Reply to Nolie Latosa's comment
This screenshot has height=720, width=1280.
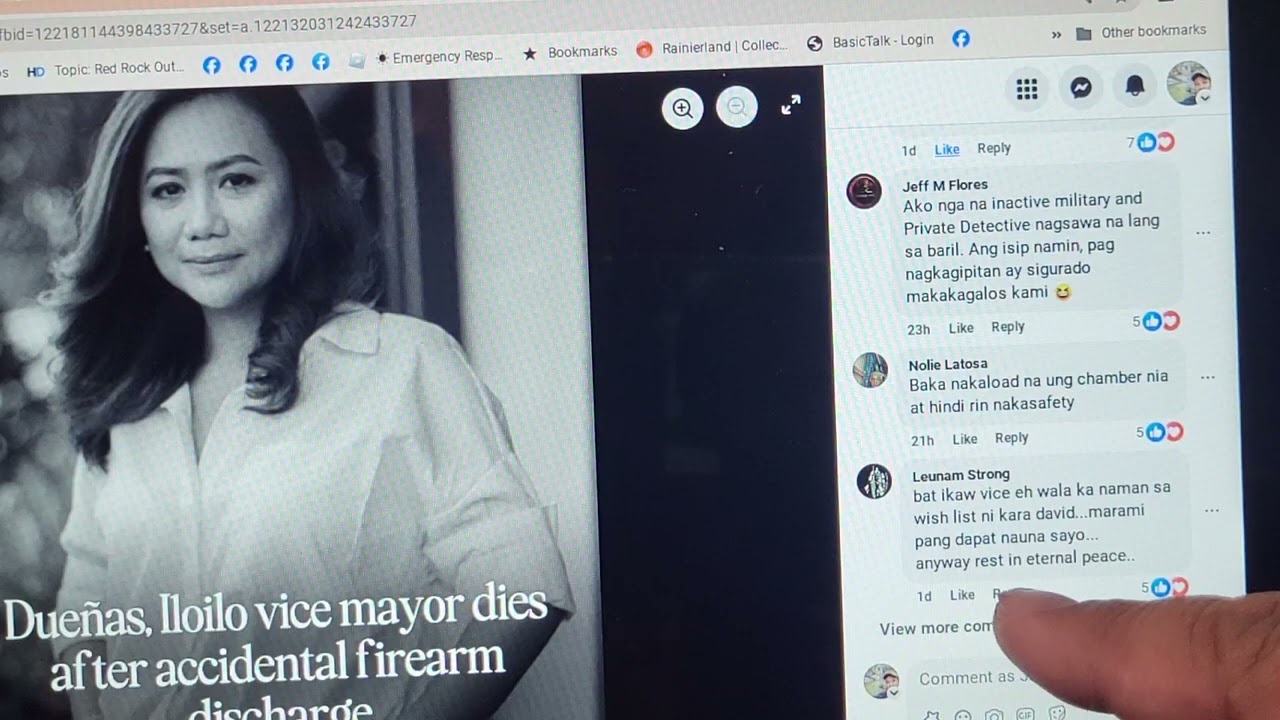point(1012,438)
